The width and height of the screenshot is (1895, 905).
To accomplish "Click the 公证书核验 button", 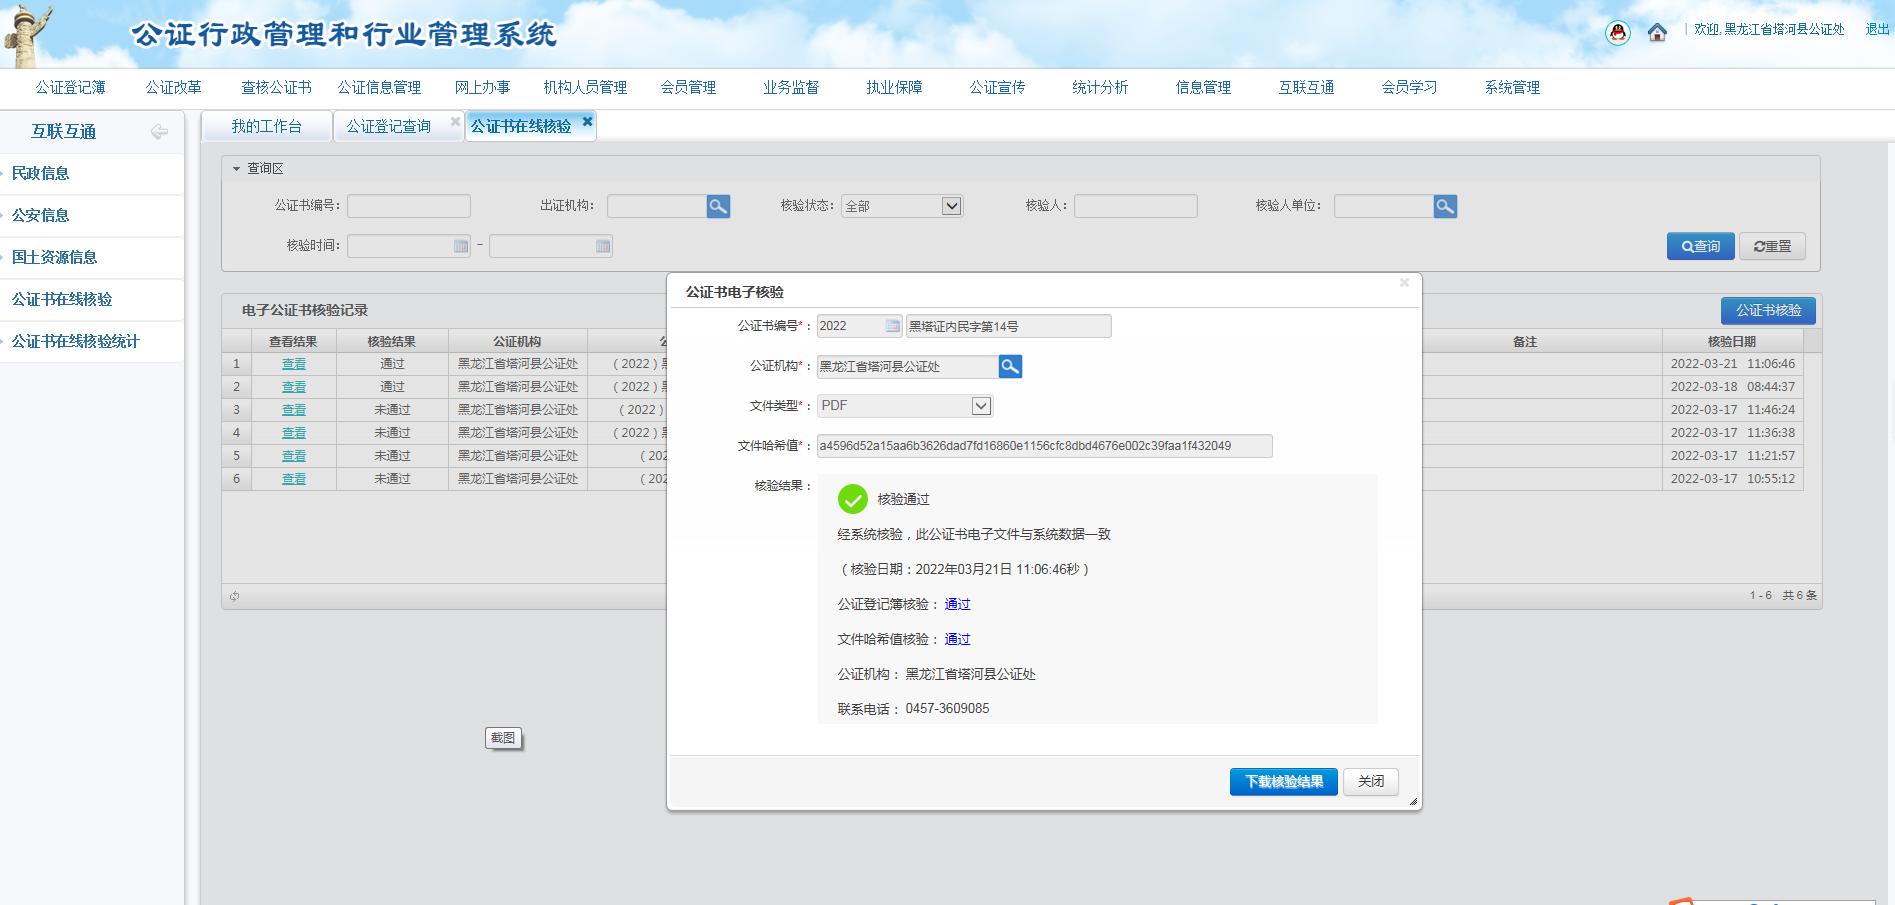I will [x=1768, y=311].
